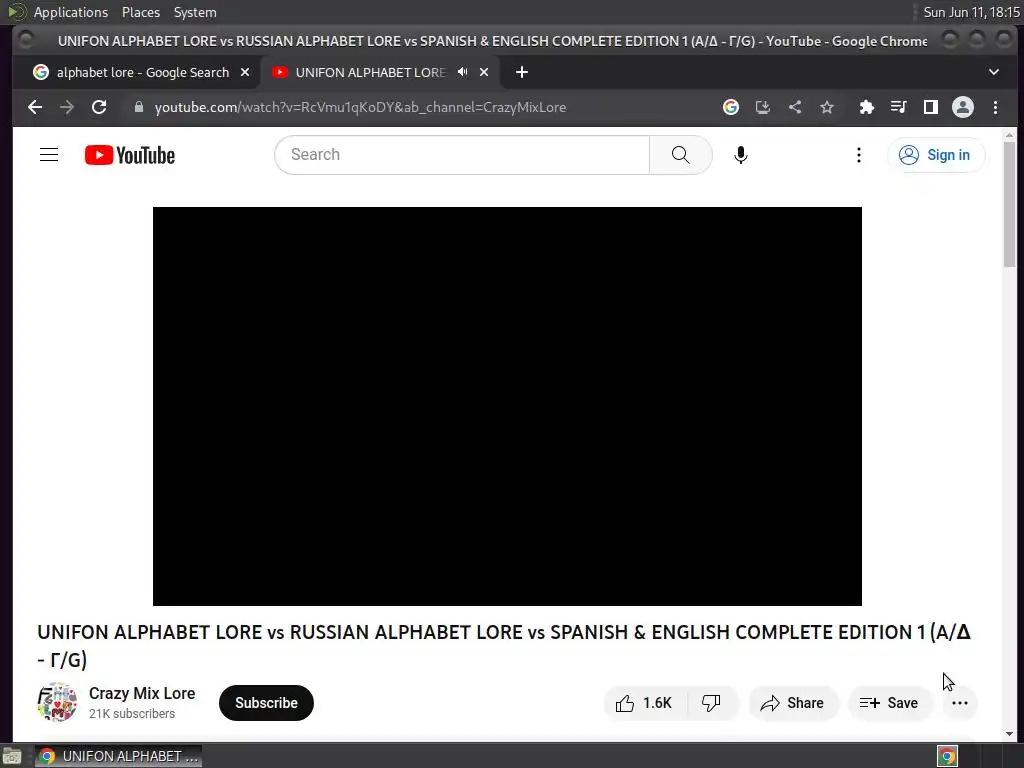
Task: Toggle the Chrome side panel
Action: (x=931, y=107)
